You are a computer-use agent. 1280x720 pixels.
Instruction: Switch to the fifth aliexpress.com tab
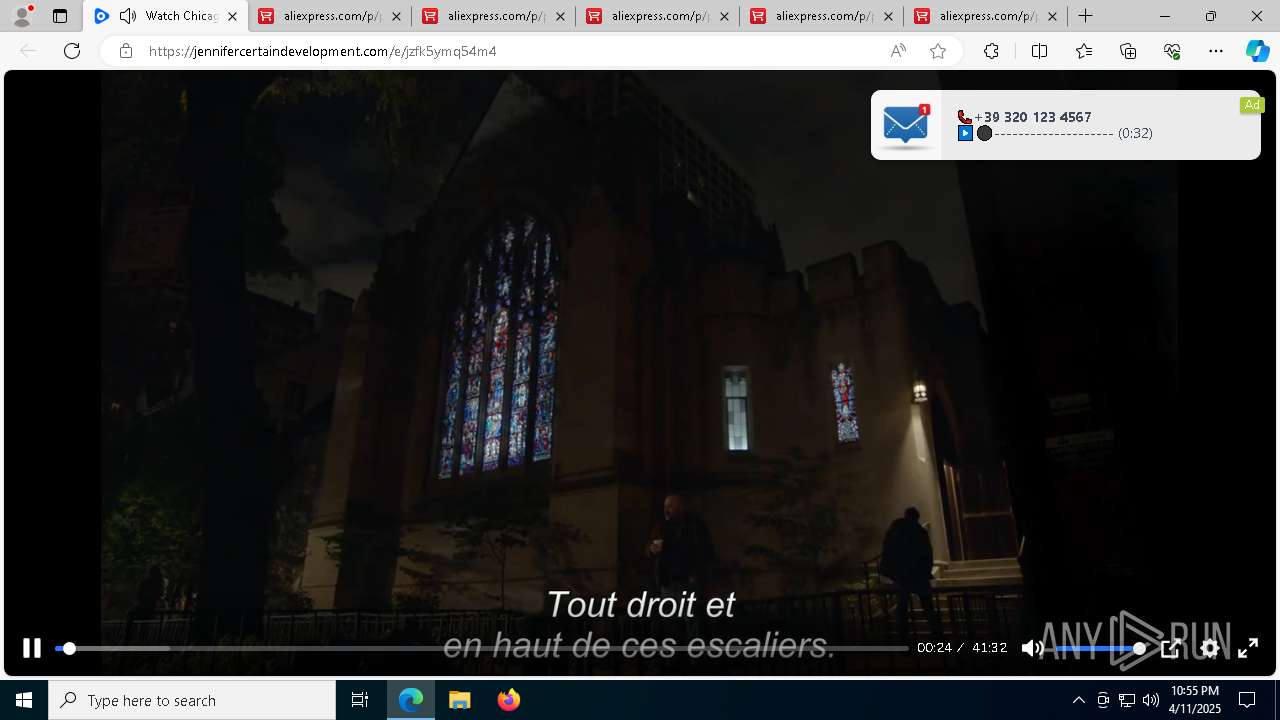coord(986,16)
